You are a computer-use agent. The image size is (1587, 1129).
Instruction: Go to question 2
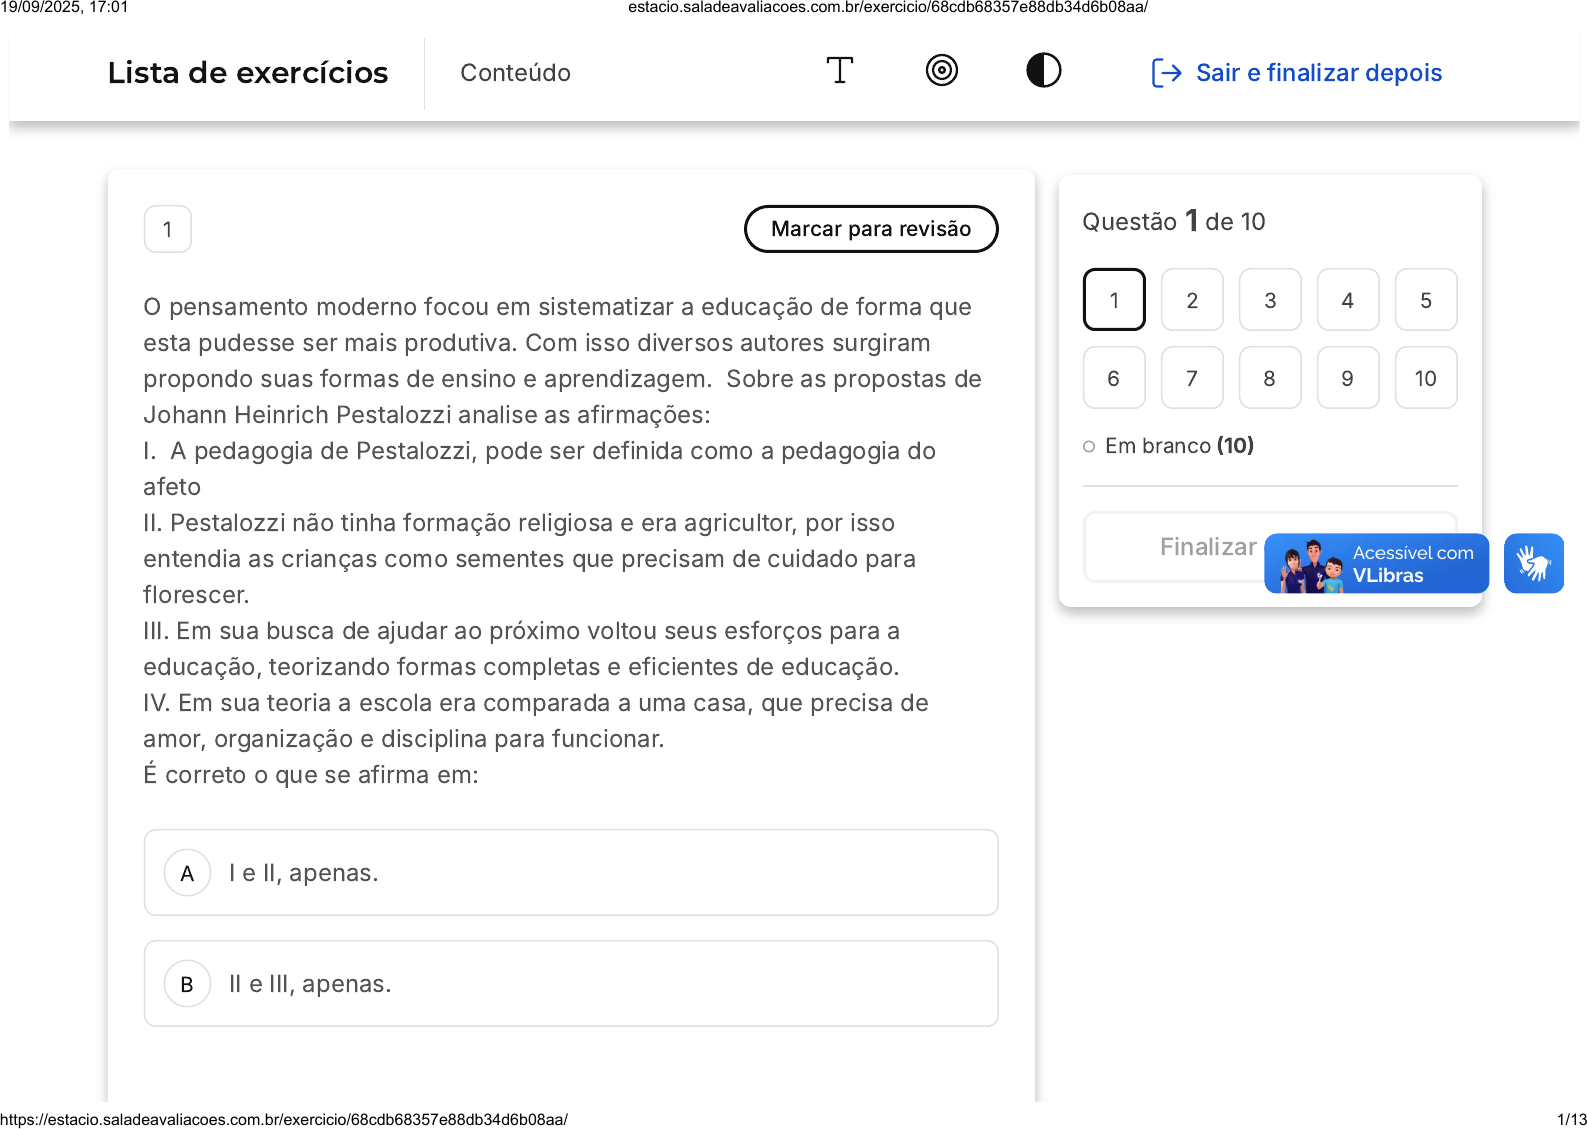(x=1192, y=300)
